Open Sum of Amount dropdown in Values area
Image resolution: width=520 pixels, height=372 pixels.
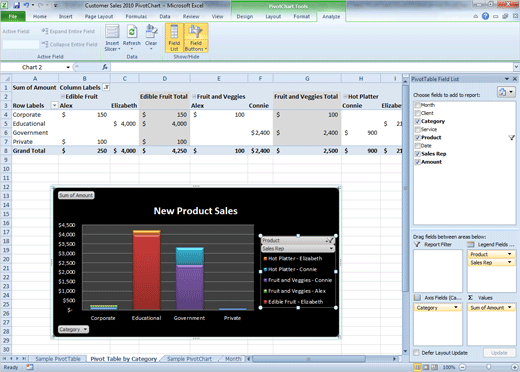tap(509, 308)
